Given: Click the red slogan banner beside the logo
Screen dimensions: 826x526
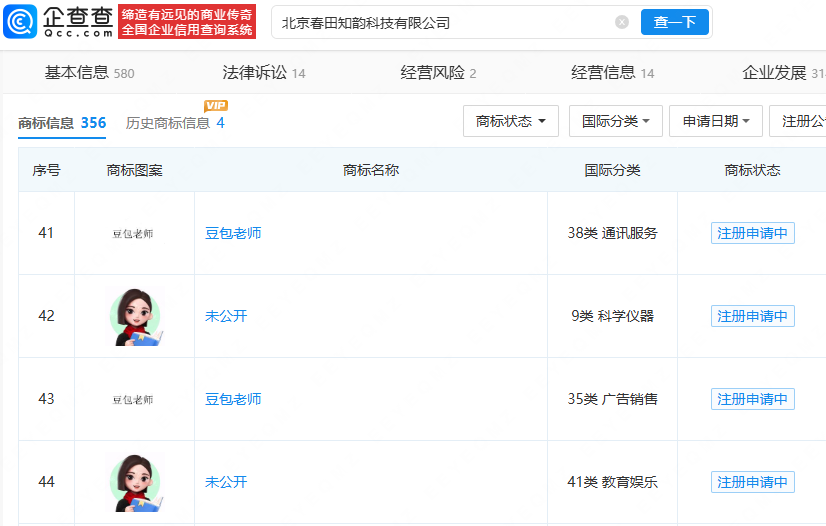Looking at the screenshot, I should coord(187,22).
